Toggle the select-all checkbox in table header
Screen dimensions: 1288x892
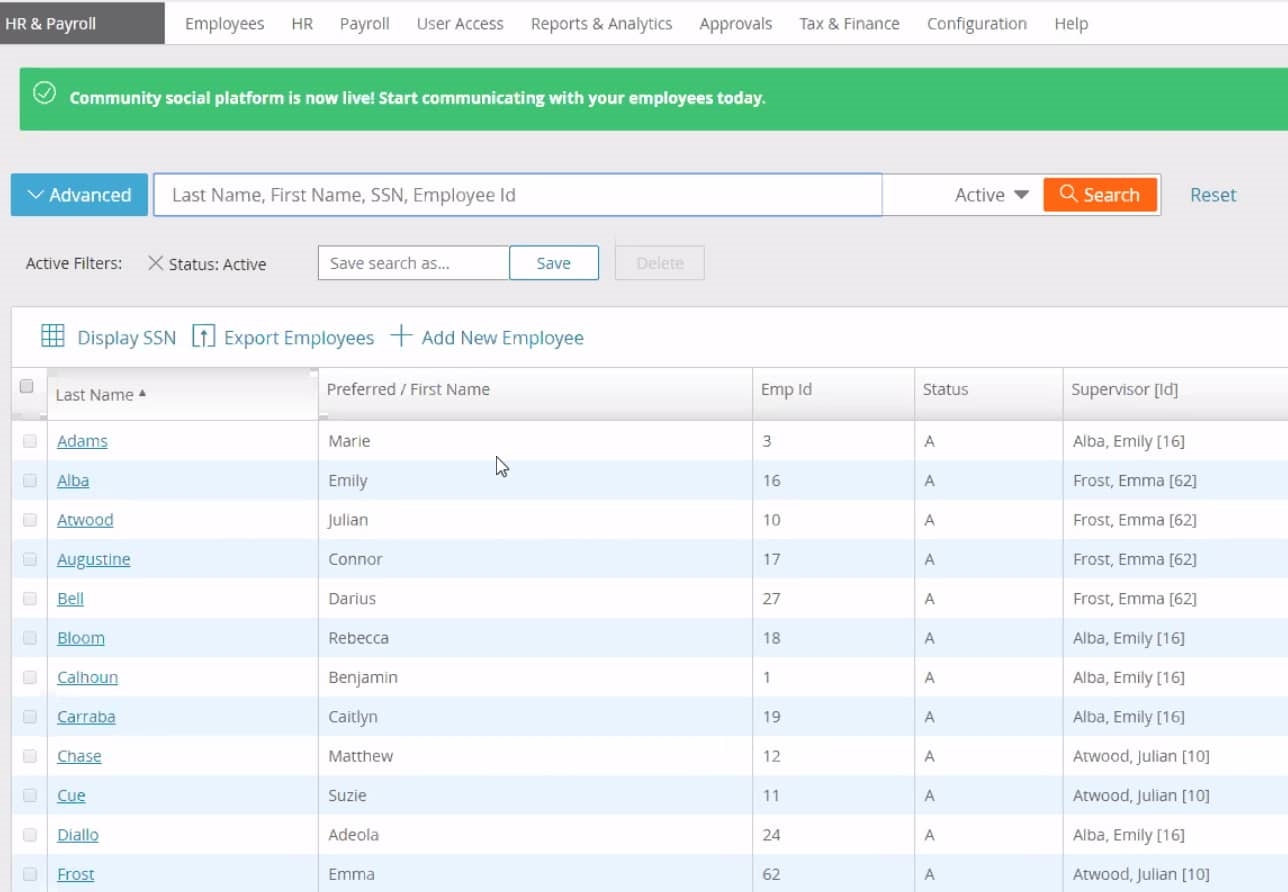tap(27, 386)
